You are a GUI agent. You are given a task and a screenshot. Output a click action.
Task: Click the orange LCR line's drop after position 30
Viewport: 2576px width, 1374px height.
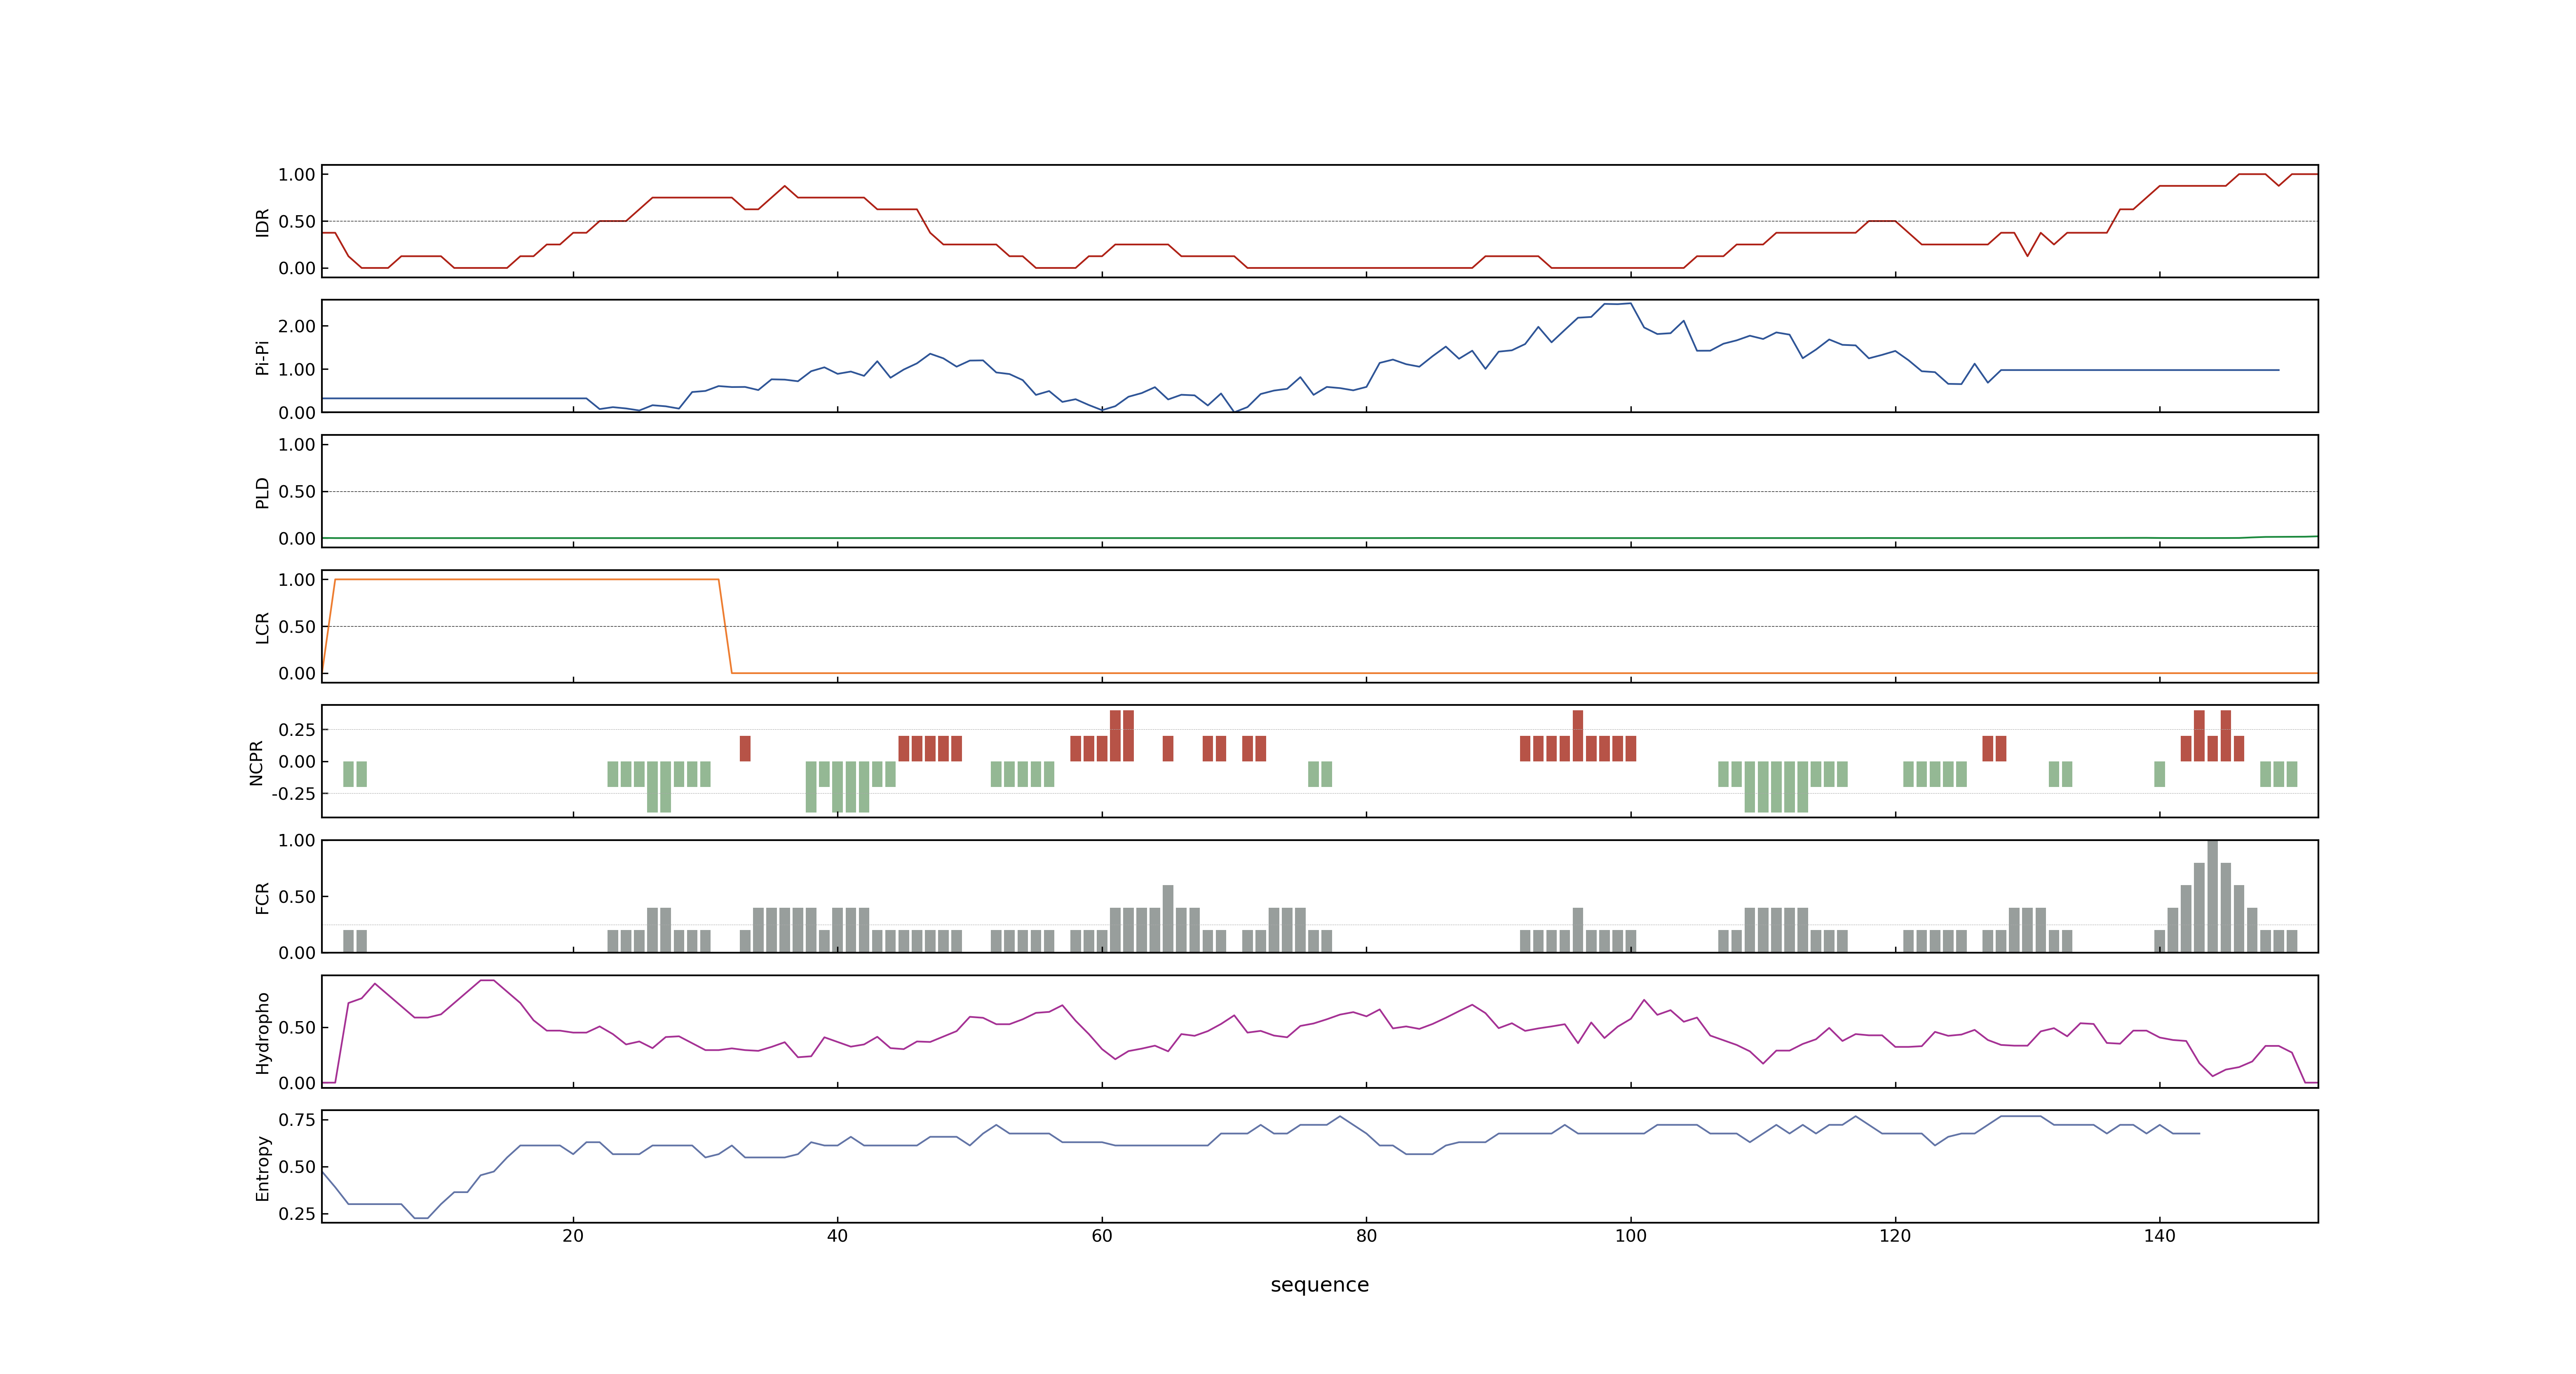click(x=725, y=626)
